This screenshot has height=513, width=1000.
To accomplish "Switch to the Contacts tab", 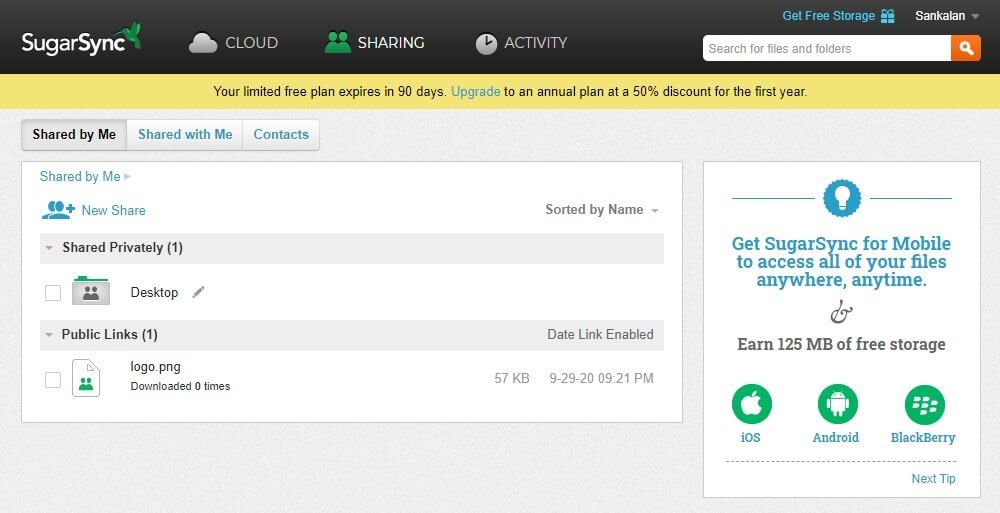I will 281,135.
